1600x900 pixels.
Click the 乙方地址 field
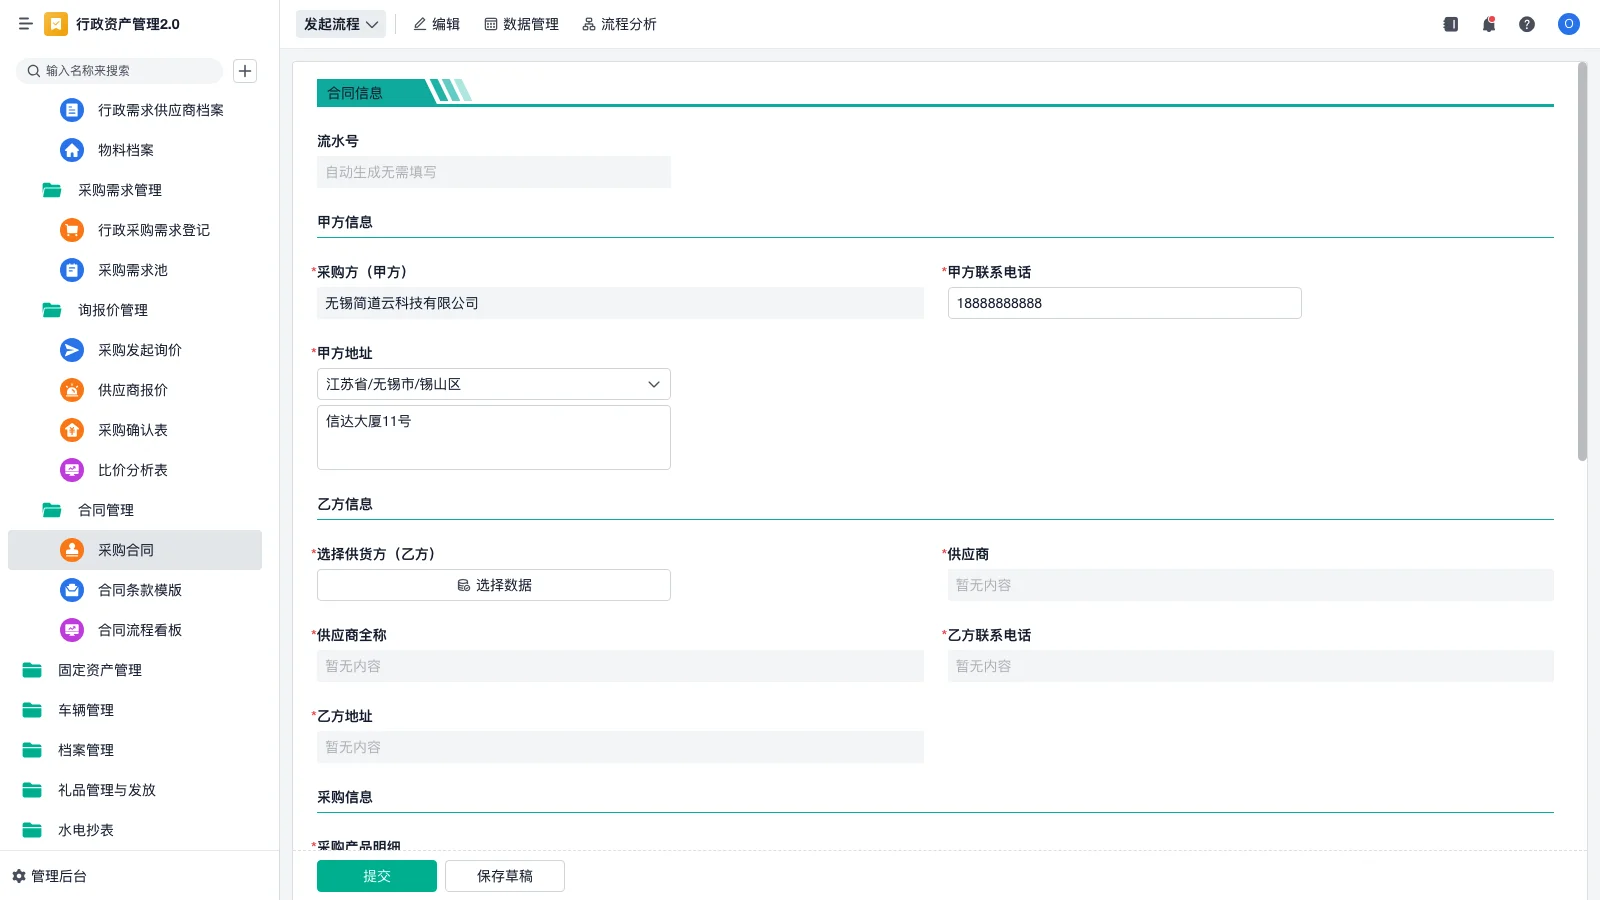(x=620, y=747)
